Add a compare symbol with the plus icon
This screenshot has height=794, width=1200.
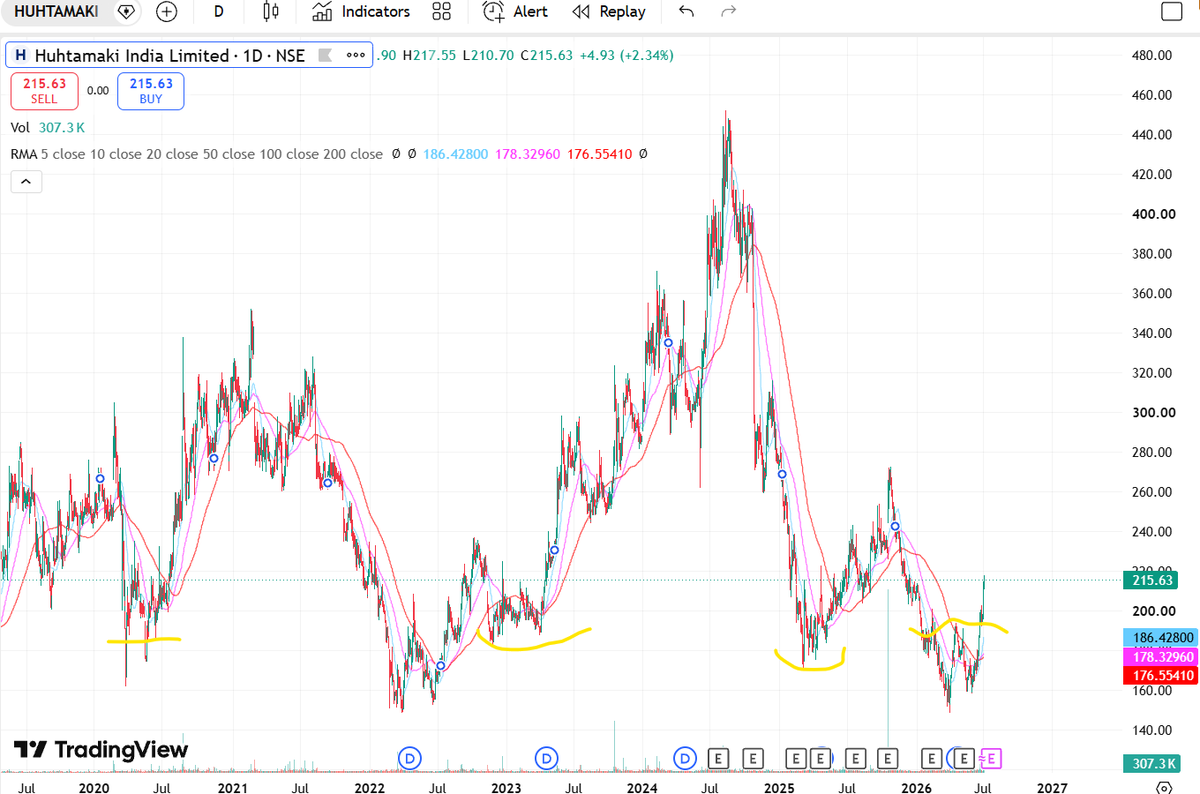(166, 12)
